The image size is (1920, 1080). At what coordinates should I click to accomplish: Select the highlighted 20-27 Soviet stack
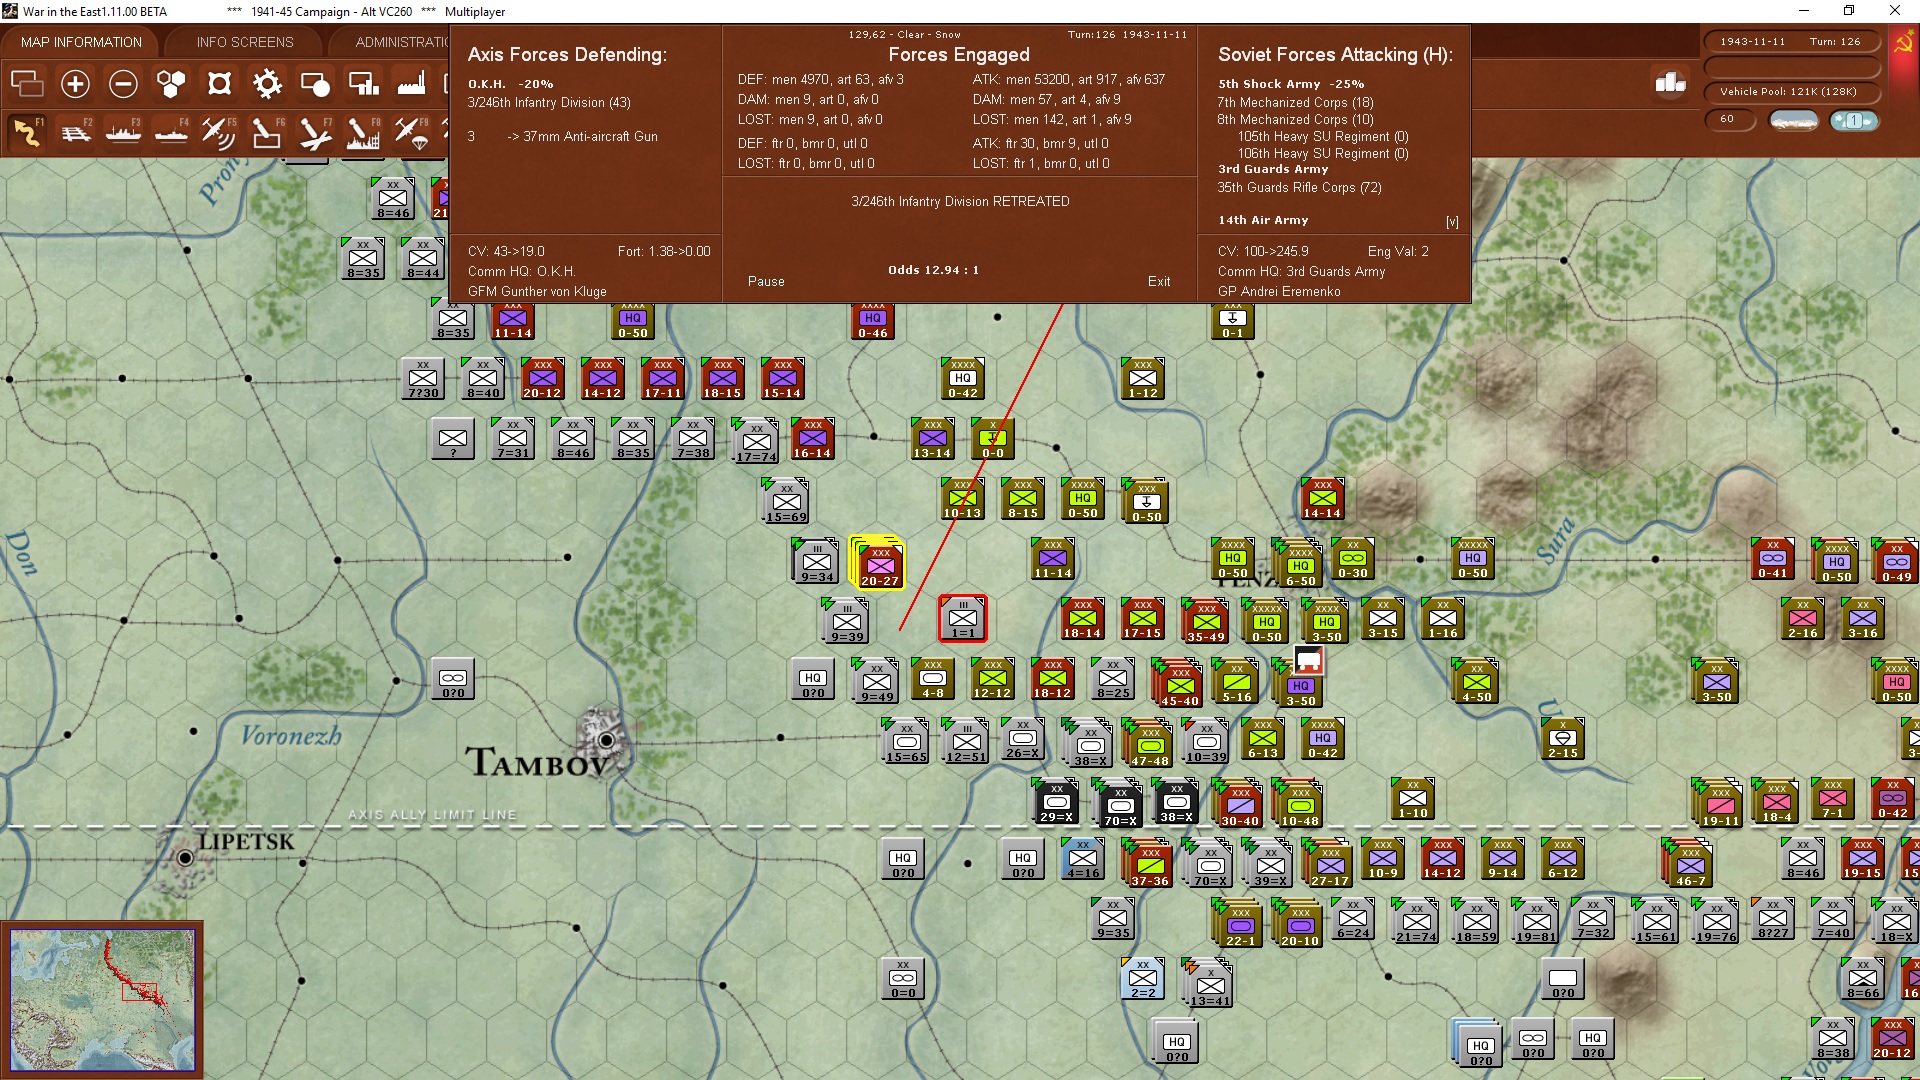tap(879, 564)
